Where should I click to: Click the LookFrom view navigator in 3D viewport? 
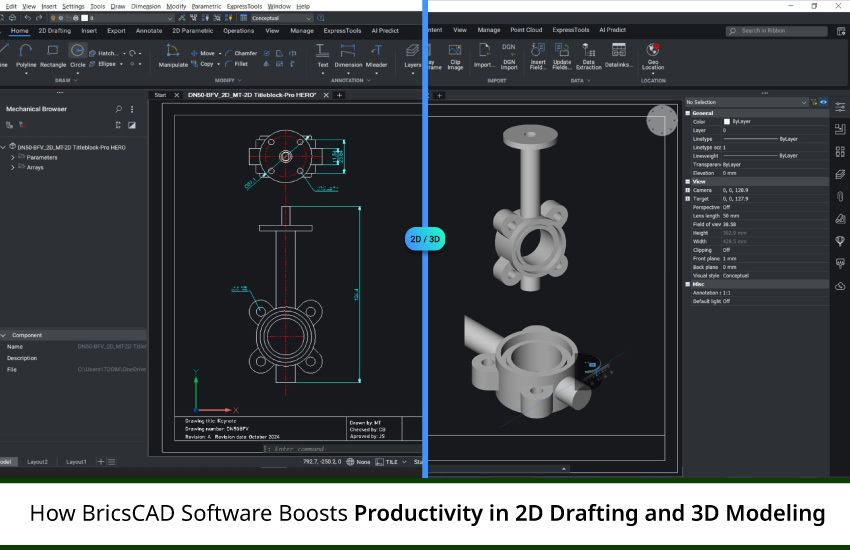click(x=662, y=120)
